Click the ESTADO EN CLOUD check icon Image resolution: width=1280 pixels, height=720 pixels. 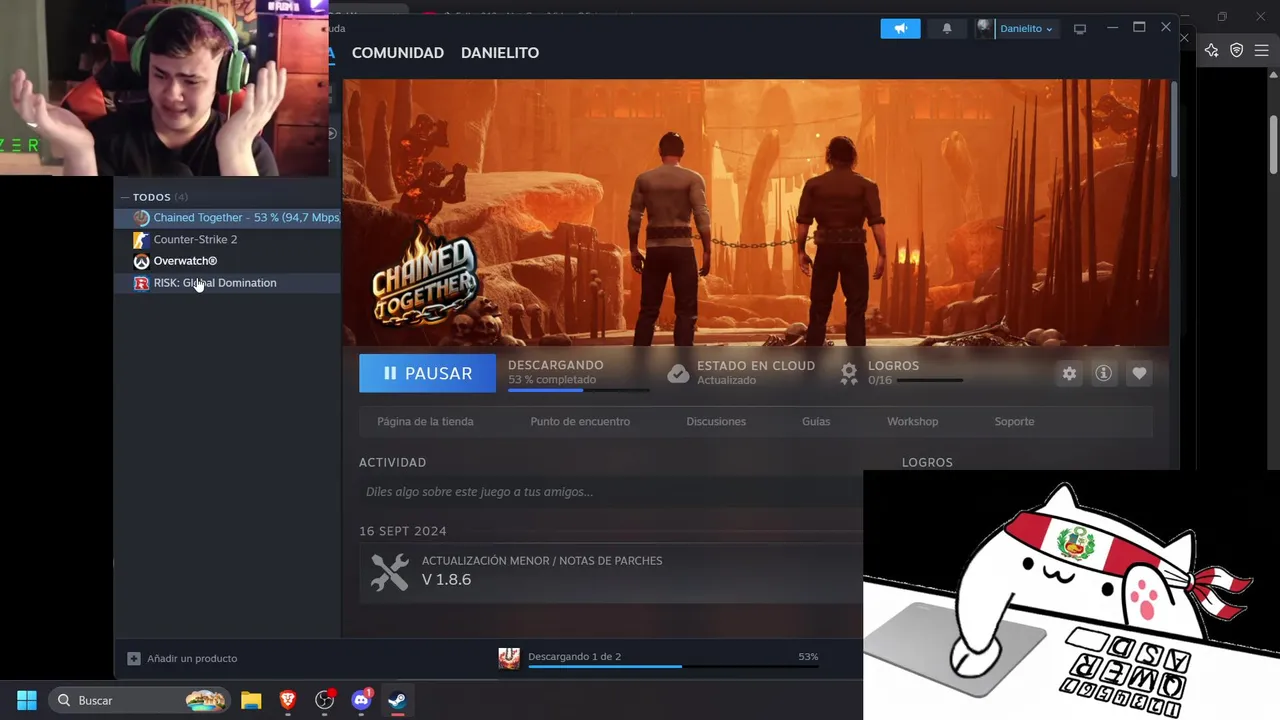tap(678, 373)
